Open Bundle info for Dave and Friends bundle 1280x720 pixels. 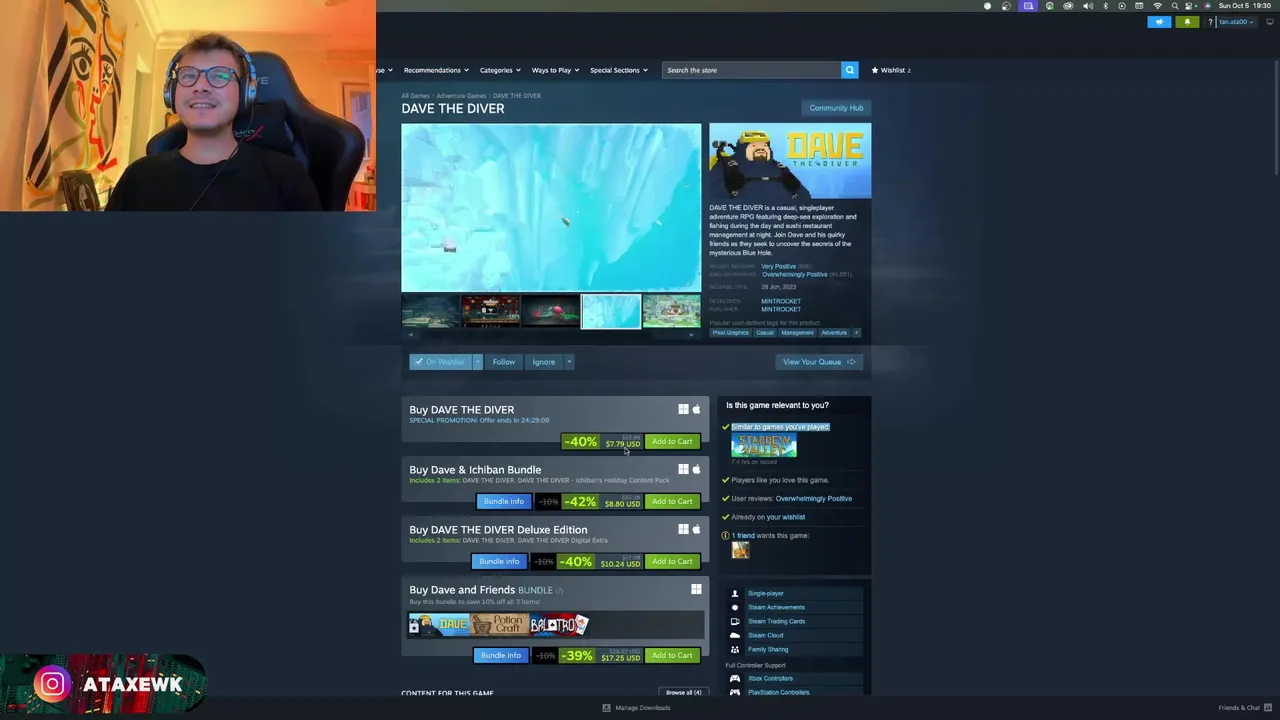click(x=500, y=655)
